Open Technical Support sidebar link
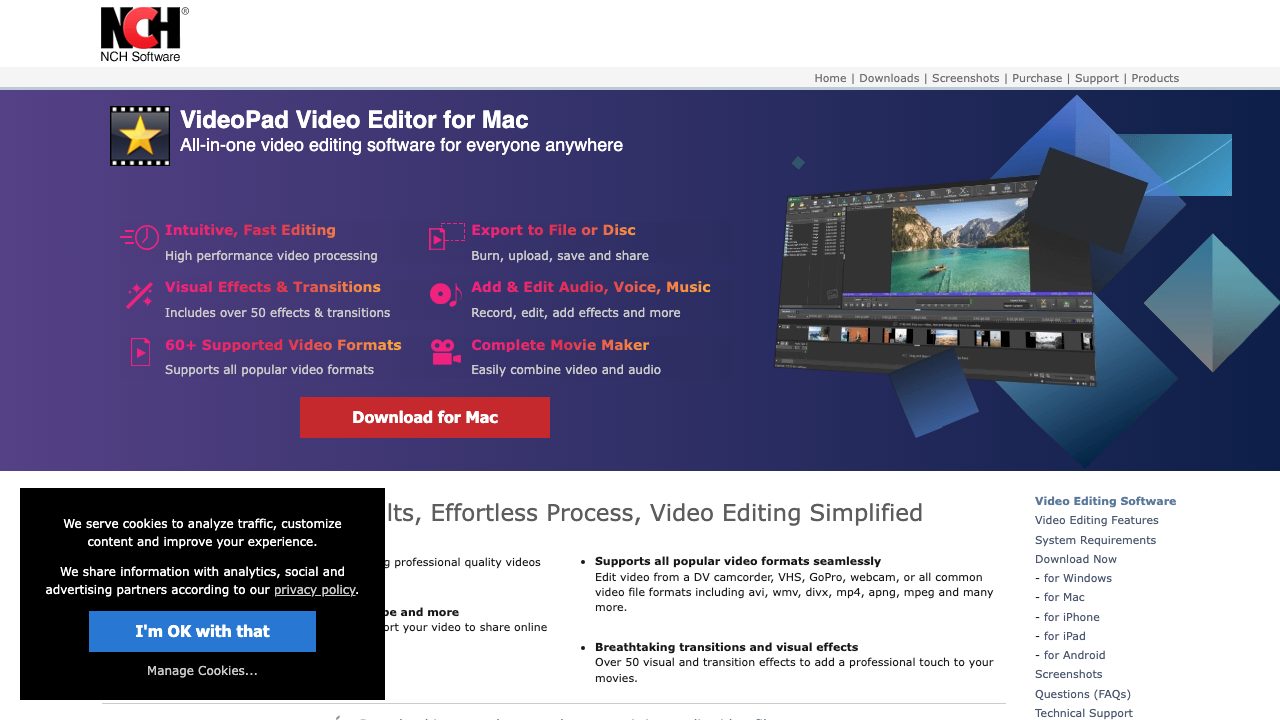The width and height of the screenshot is (1280, 720). [1084, 713]
